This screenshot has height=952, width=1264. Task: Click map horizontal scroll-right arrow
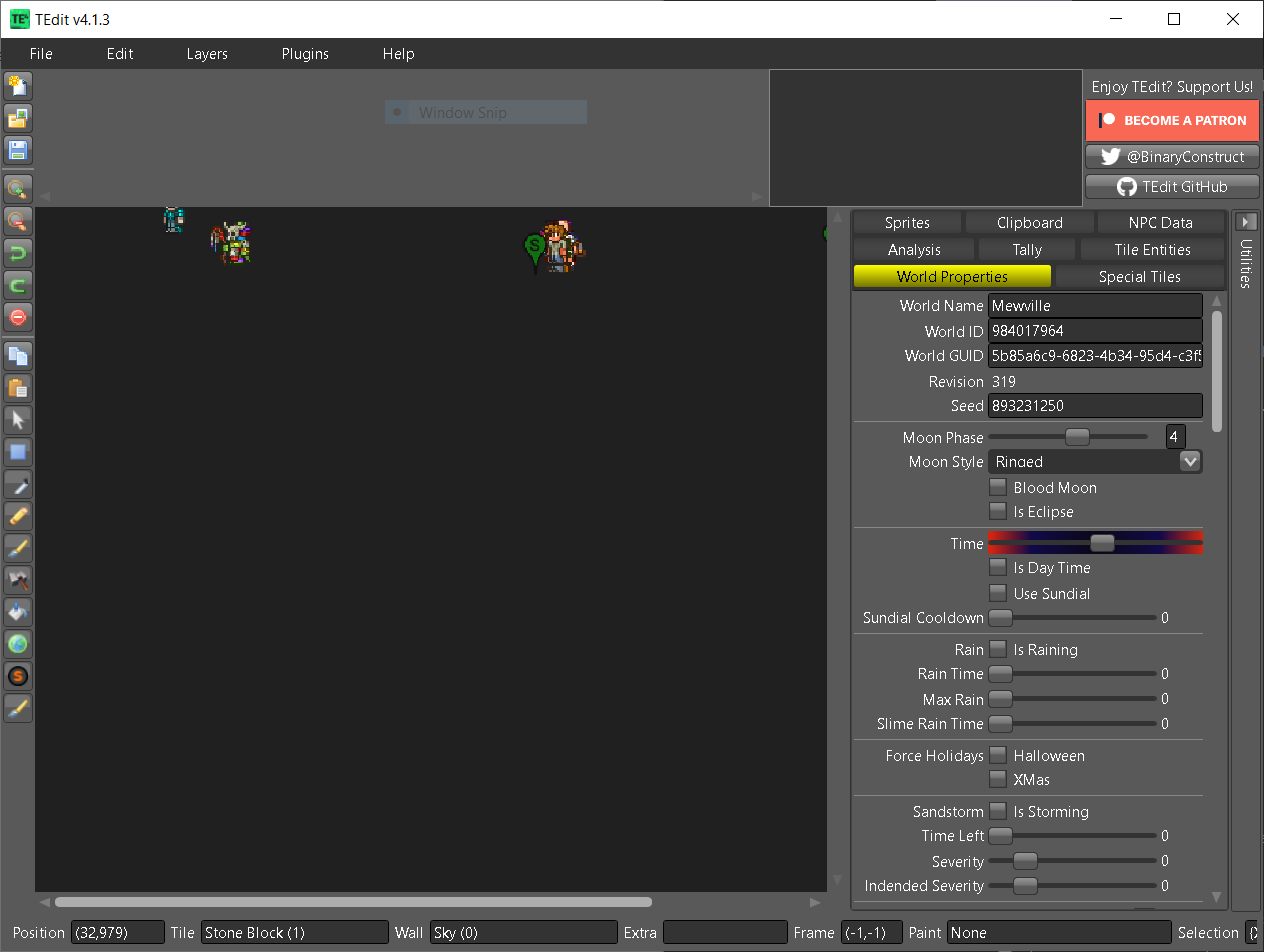[816, 902]
